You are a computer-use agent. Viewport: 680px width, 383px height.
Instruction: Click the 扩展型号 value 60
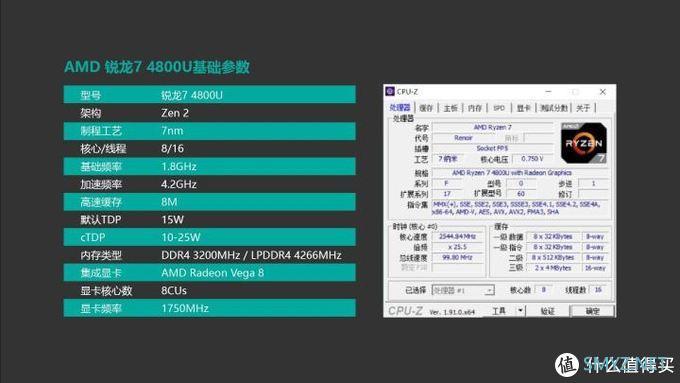coord(521,194)
